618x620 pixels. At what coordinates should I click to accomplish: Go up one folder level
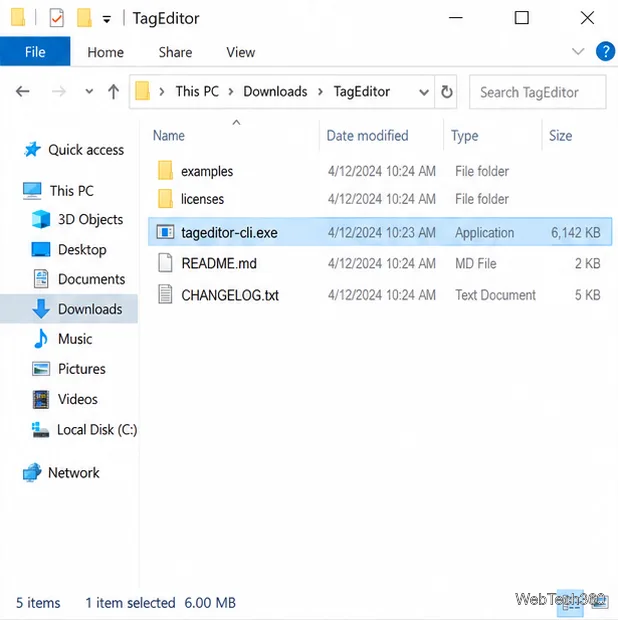[113, 92]
